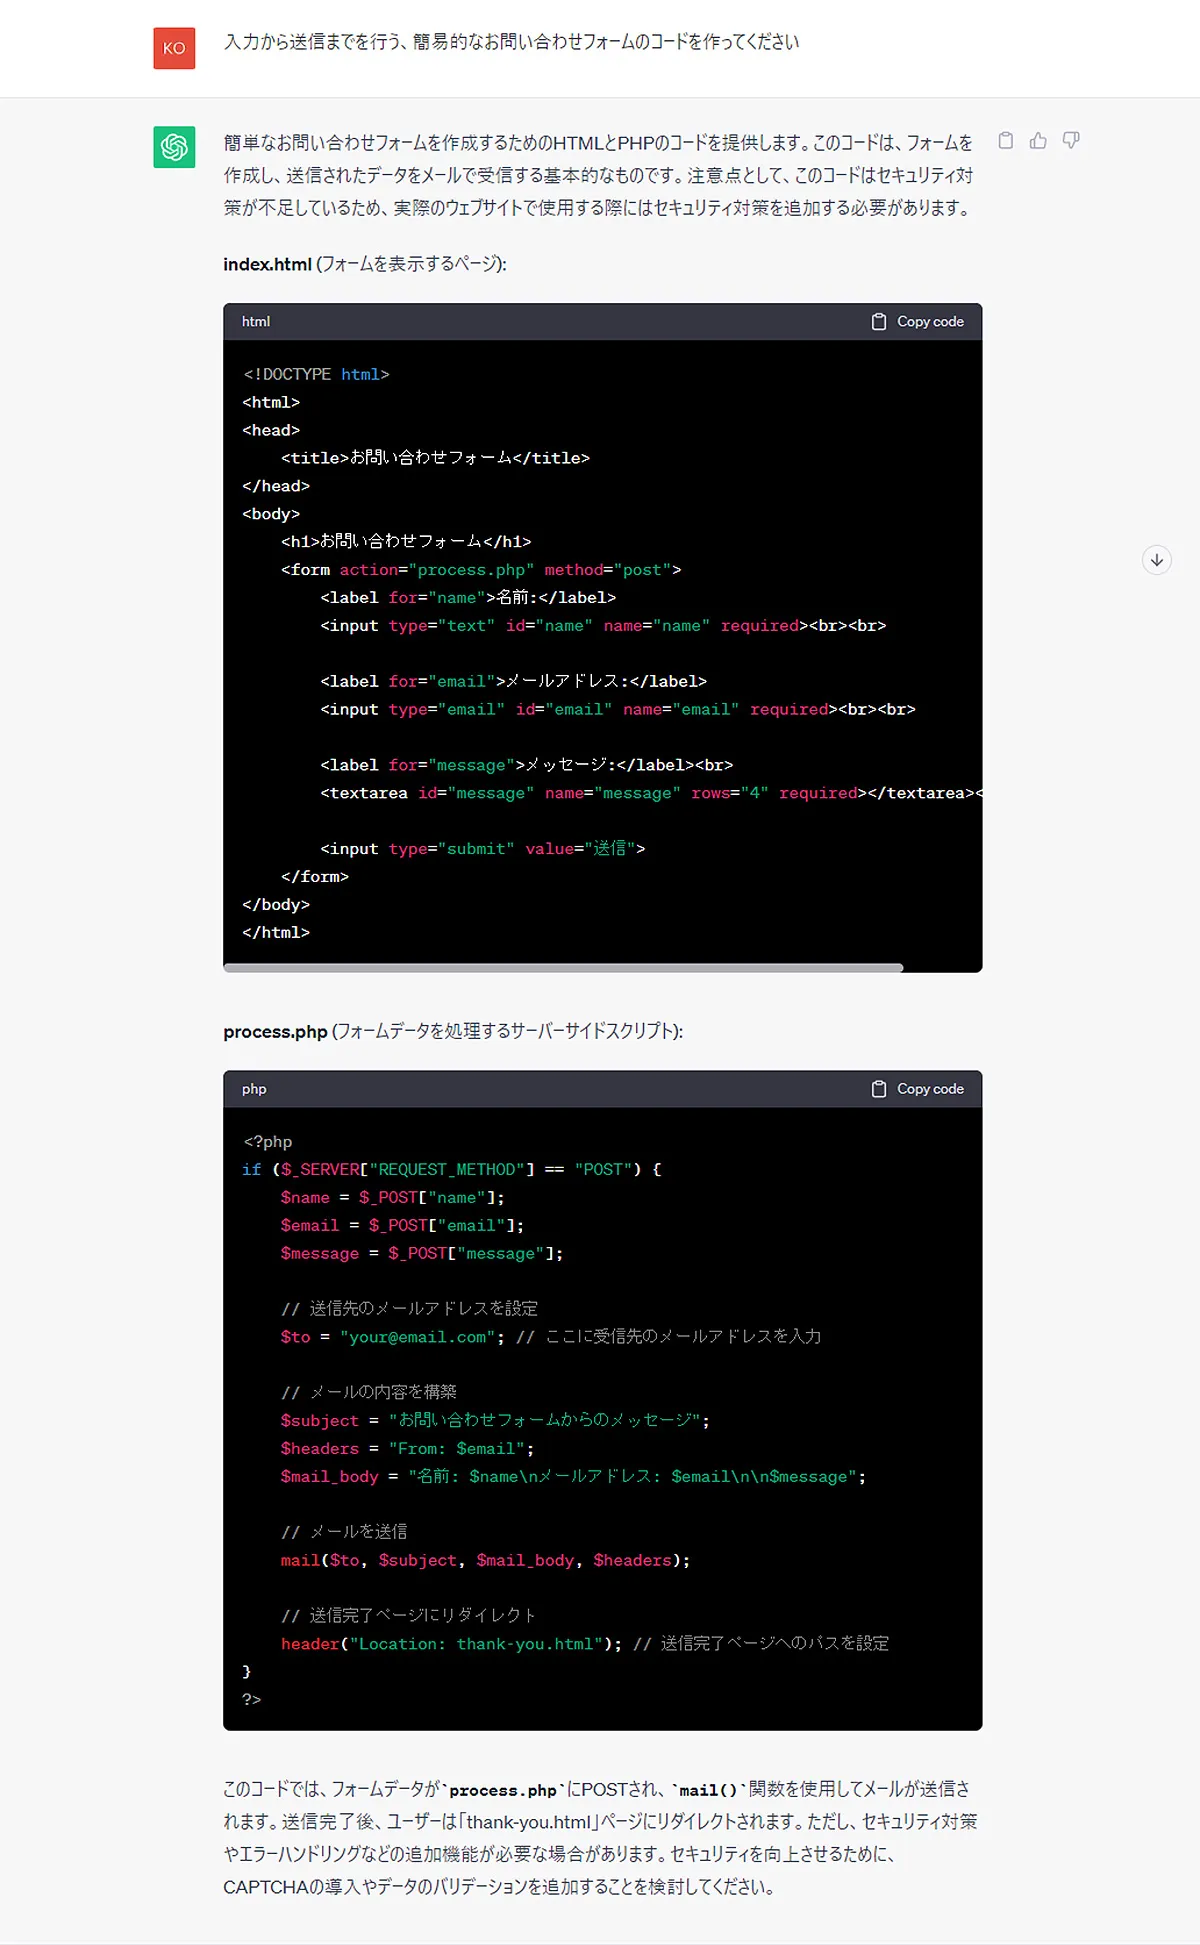Image resolution: width=1200 pixels, height=1945 pixels.
Task: Copy the assistant response with the clipboard icon
Action: coord(1006,141)
